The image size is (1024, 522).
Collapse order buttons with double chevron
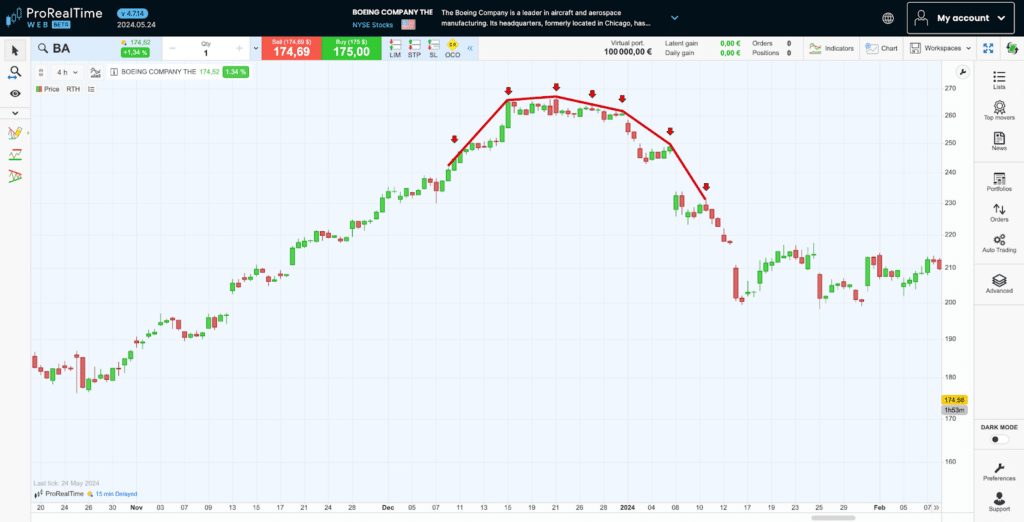[470, 48]
